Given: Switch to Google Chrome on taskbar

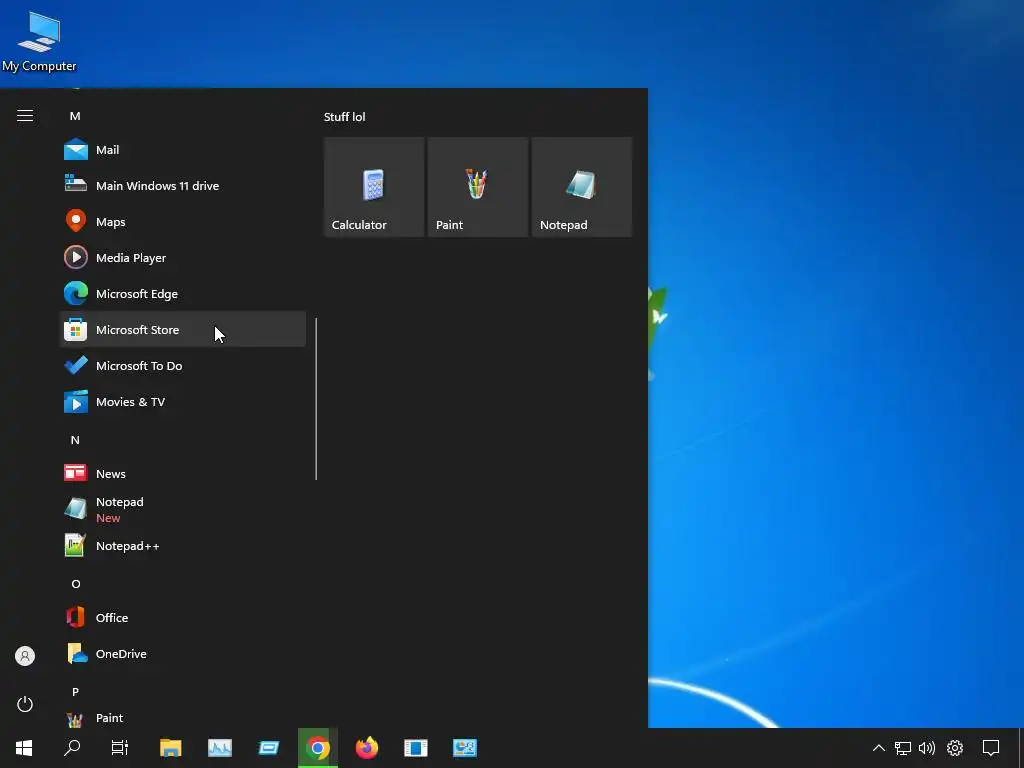Looking at the screenshot, I should (318, 748).
